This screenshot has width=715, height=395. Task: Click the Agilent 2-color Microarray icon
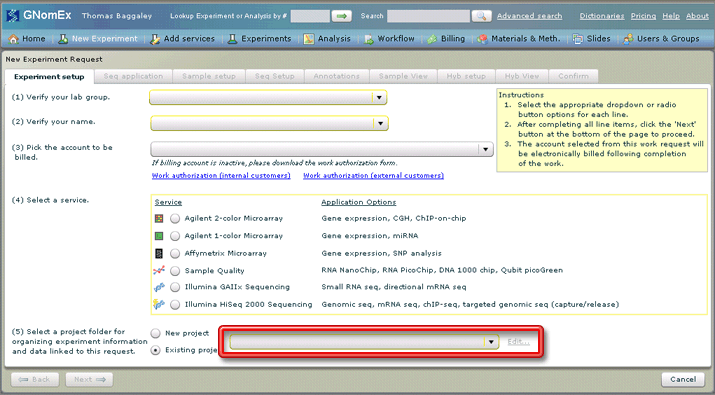[x=159, y=218]
